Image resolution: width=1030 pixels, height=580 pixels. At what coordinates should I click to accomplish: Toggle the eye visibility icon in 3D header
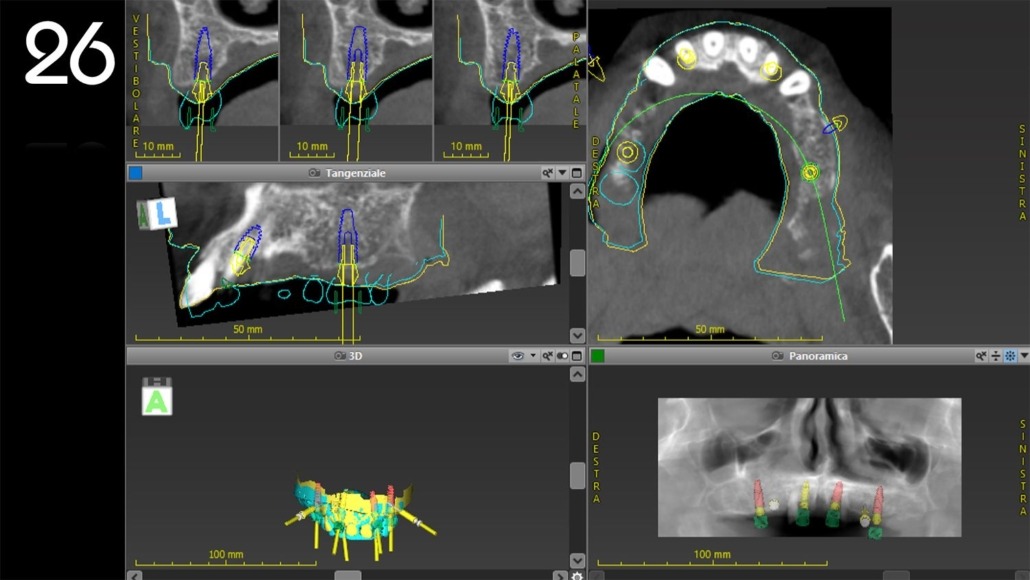tap(517, 356)
